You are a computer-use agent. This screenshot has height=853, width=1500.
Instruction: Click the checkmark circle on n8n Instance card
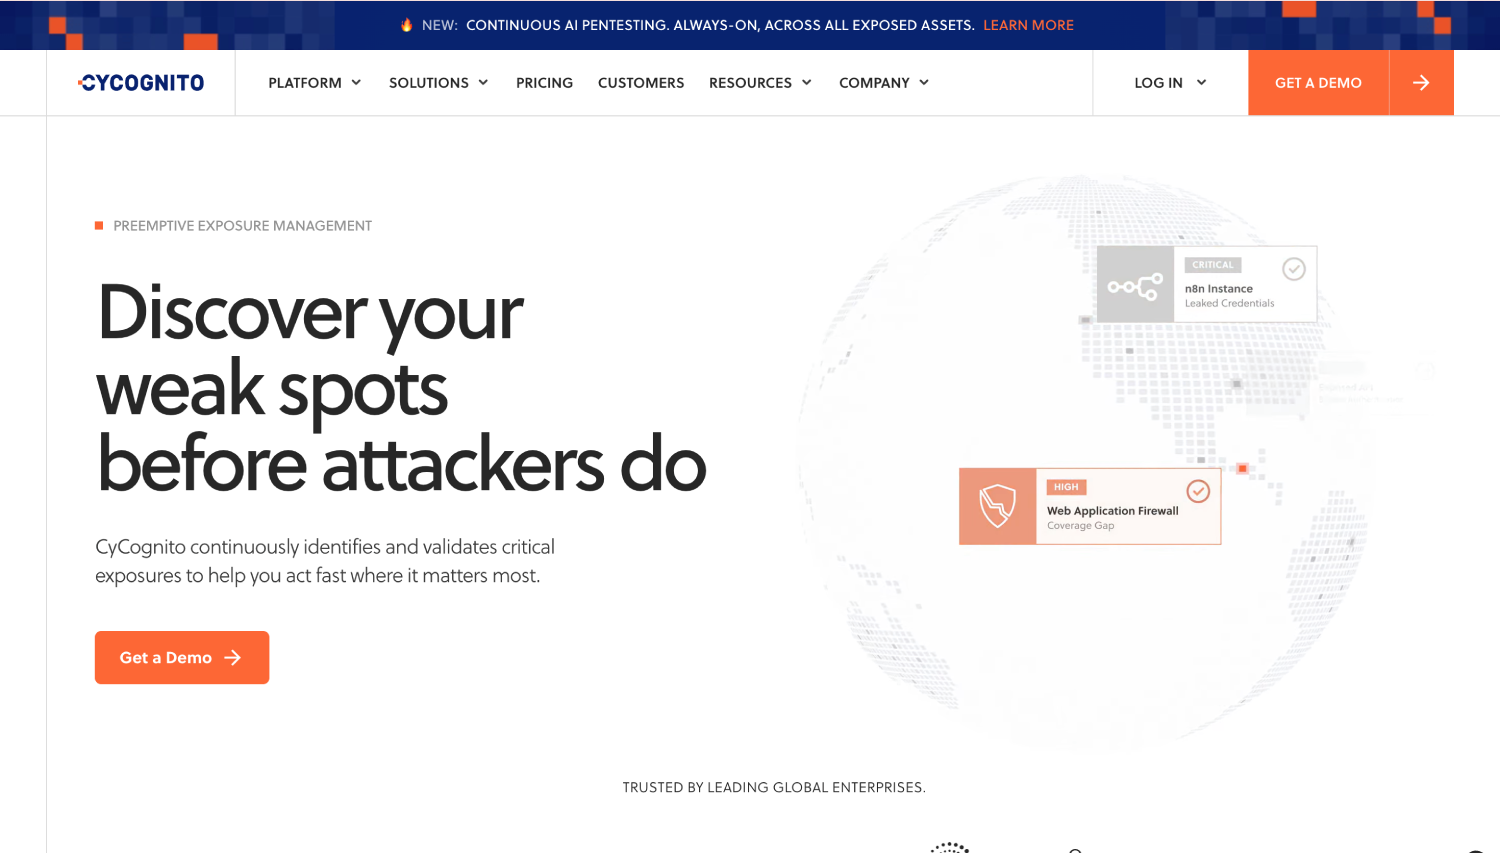pos(1294,269)
